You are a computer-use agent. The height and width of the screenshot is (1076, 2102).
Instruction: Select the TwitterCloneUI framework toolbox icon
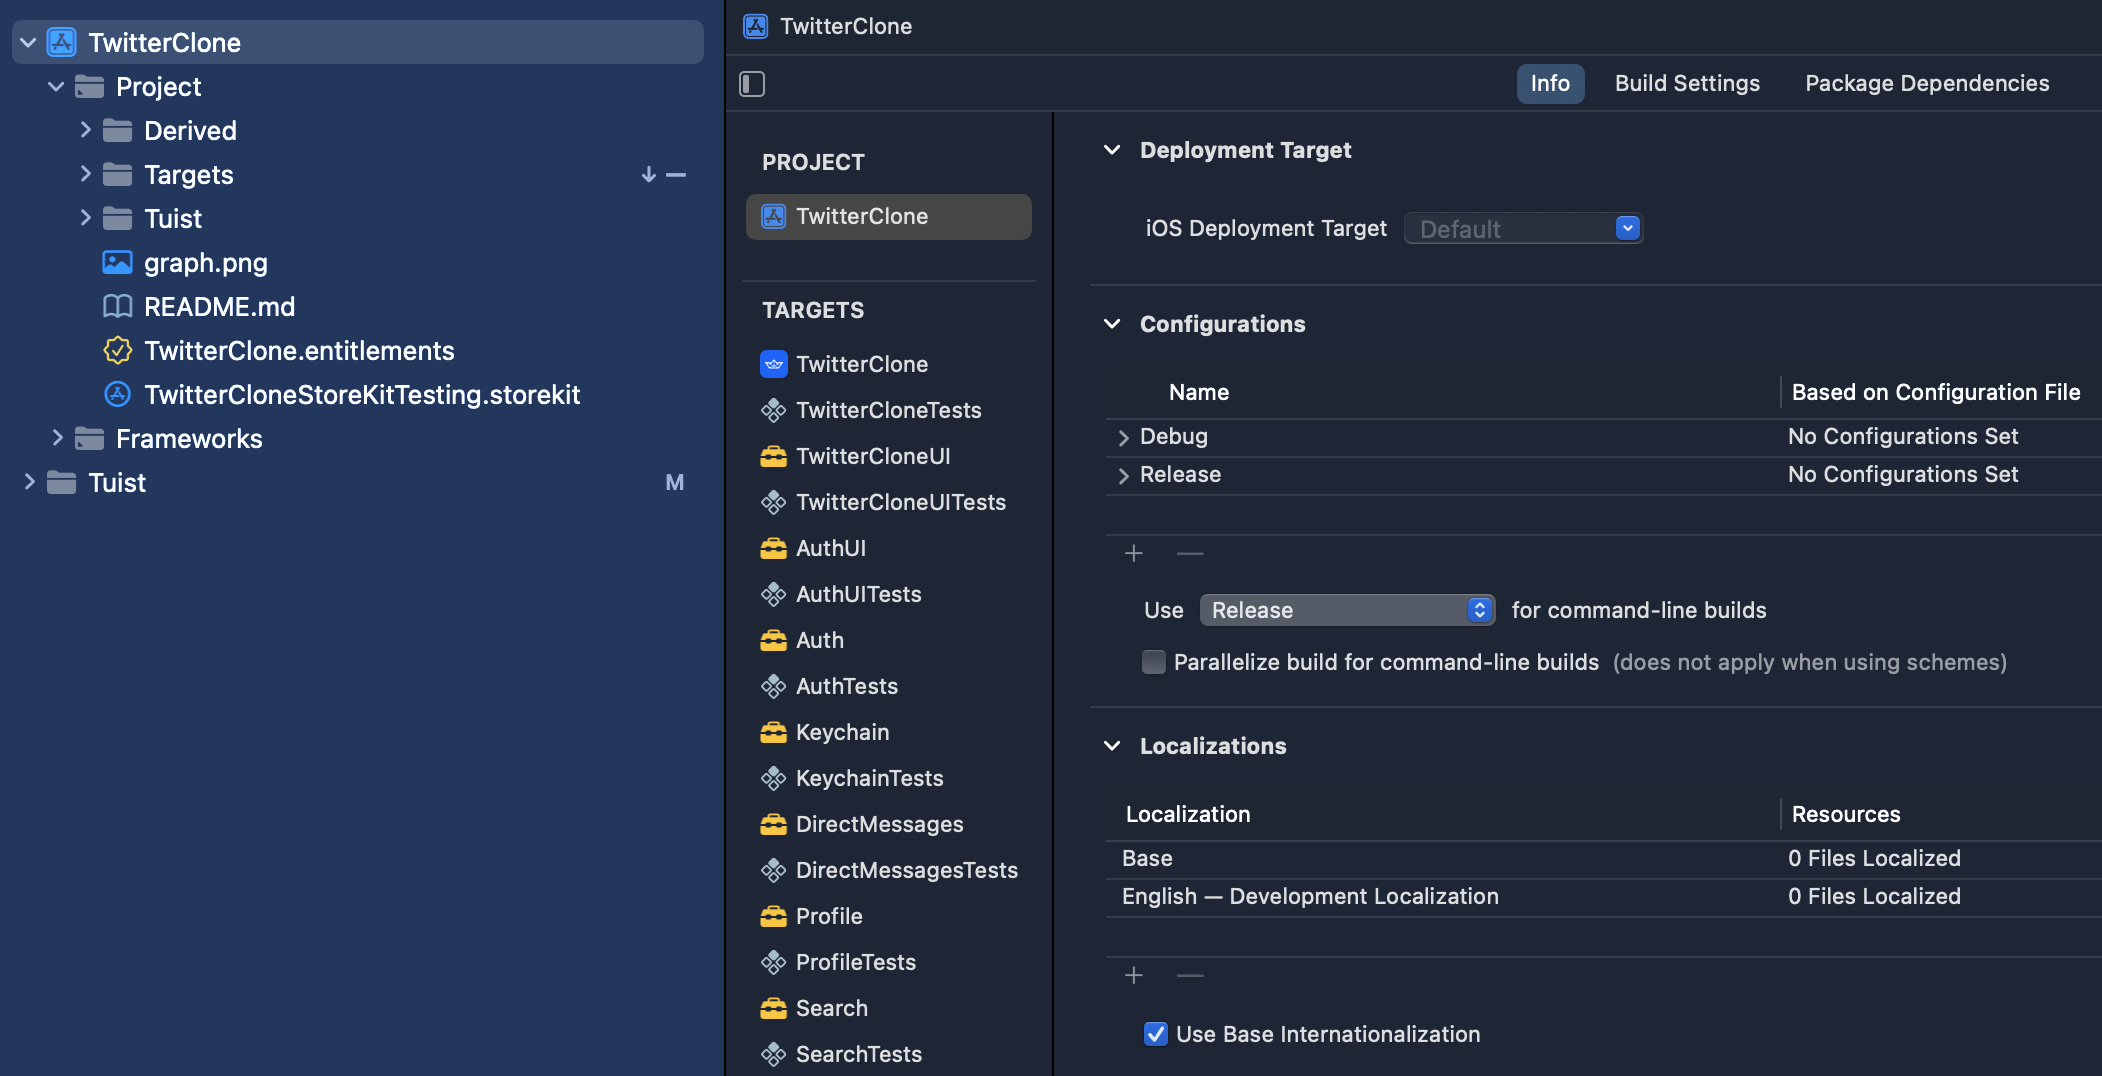(x=773, y=456)
